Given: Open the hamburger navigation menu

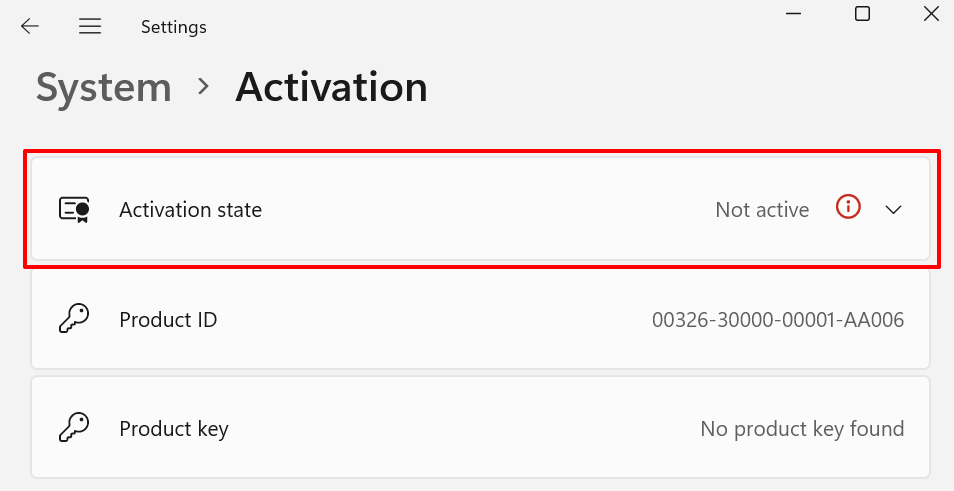Looking at the screenshot, I should coord(90,27).
